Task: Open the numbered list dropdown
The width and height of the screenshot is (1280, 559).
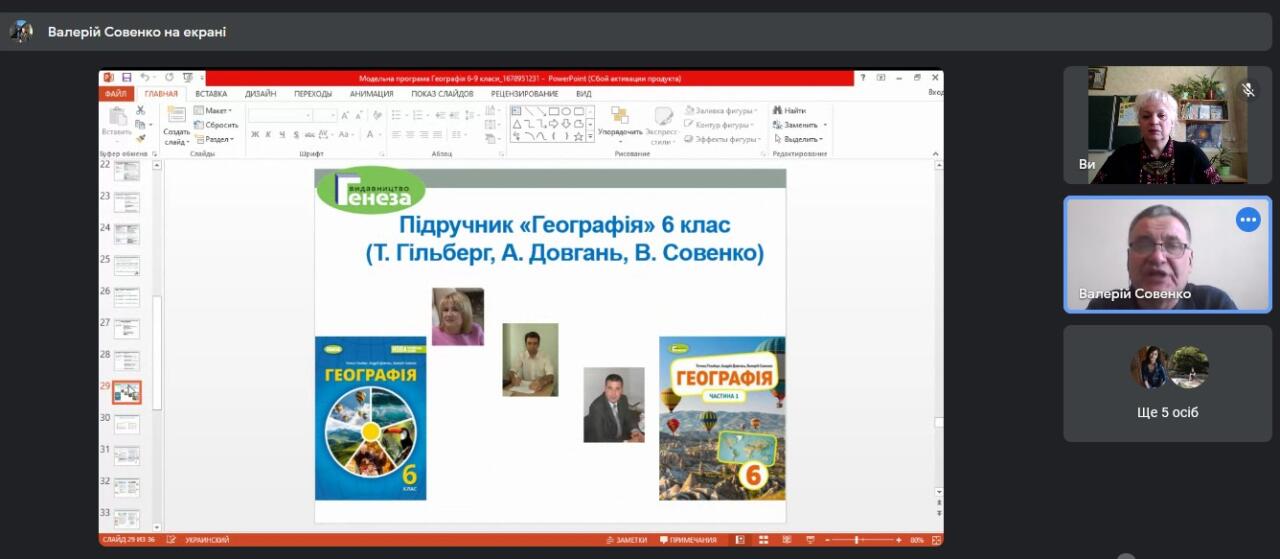Action: click(x=428, y=115)
